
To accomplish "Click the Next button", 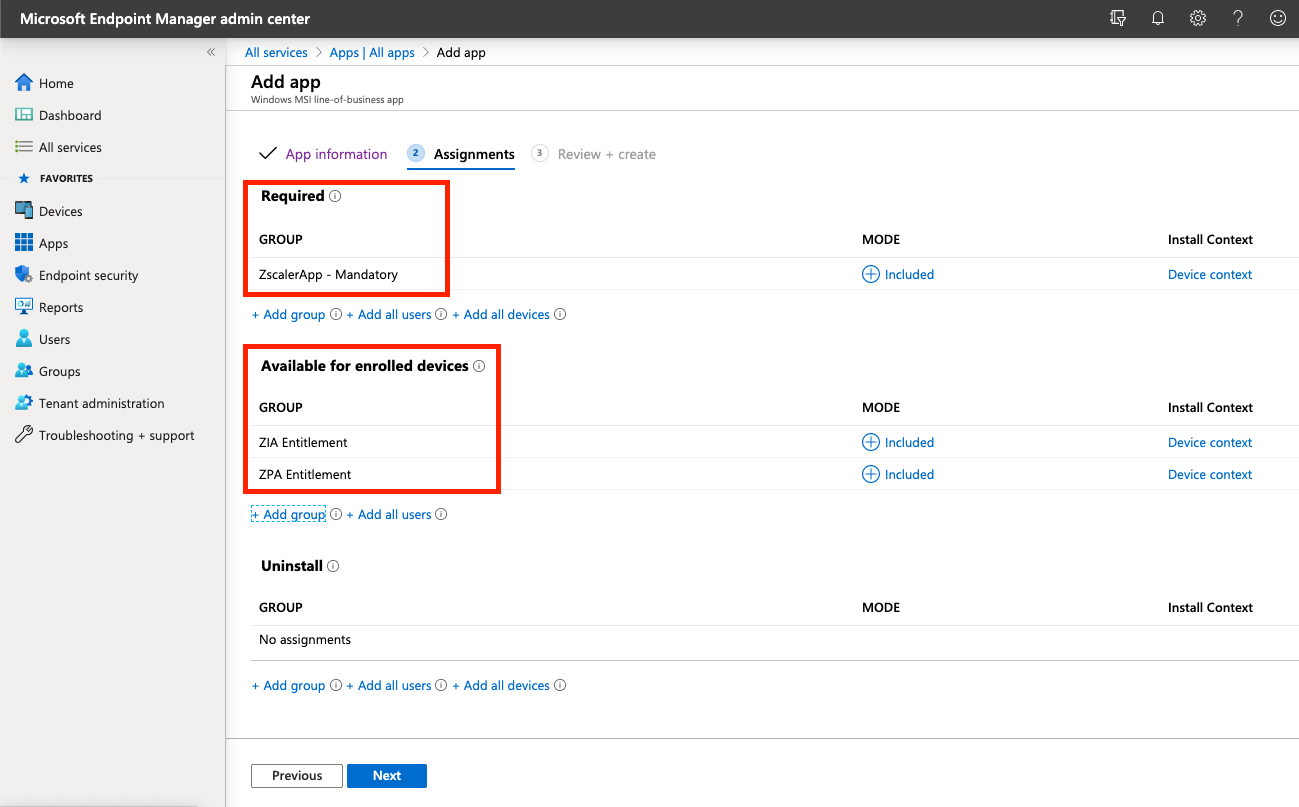I will [x=387, y=775].
